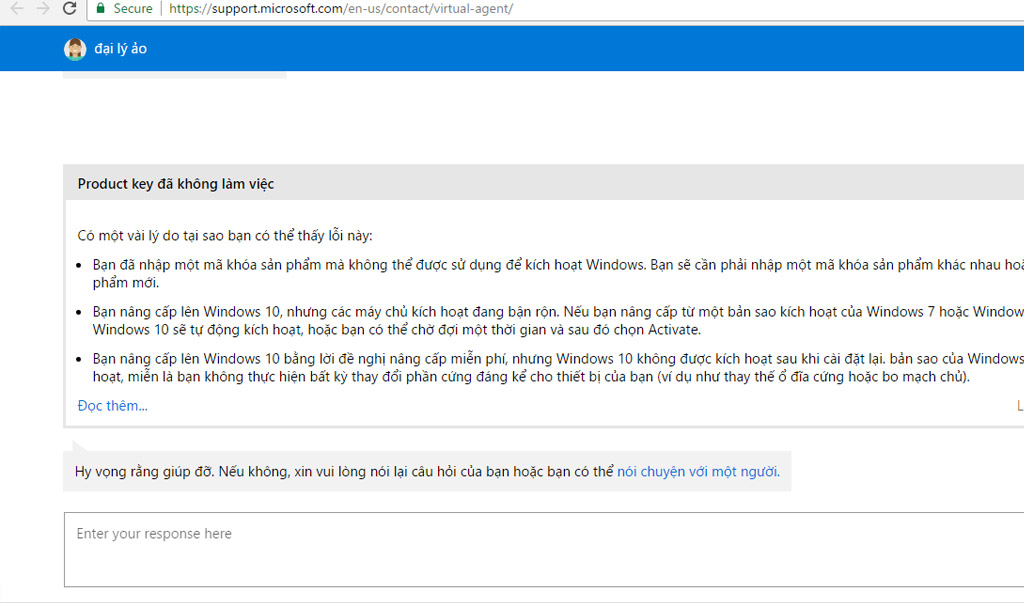This screenshot has height=603, width=1024.
Task: Open the "Đọc thêm..." link
Action: [x=112, y=406]
